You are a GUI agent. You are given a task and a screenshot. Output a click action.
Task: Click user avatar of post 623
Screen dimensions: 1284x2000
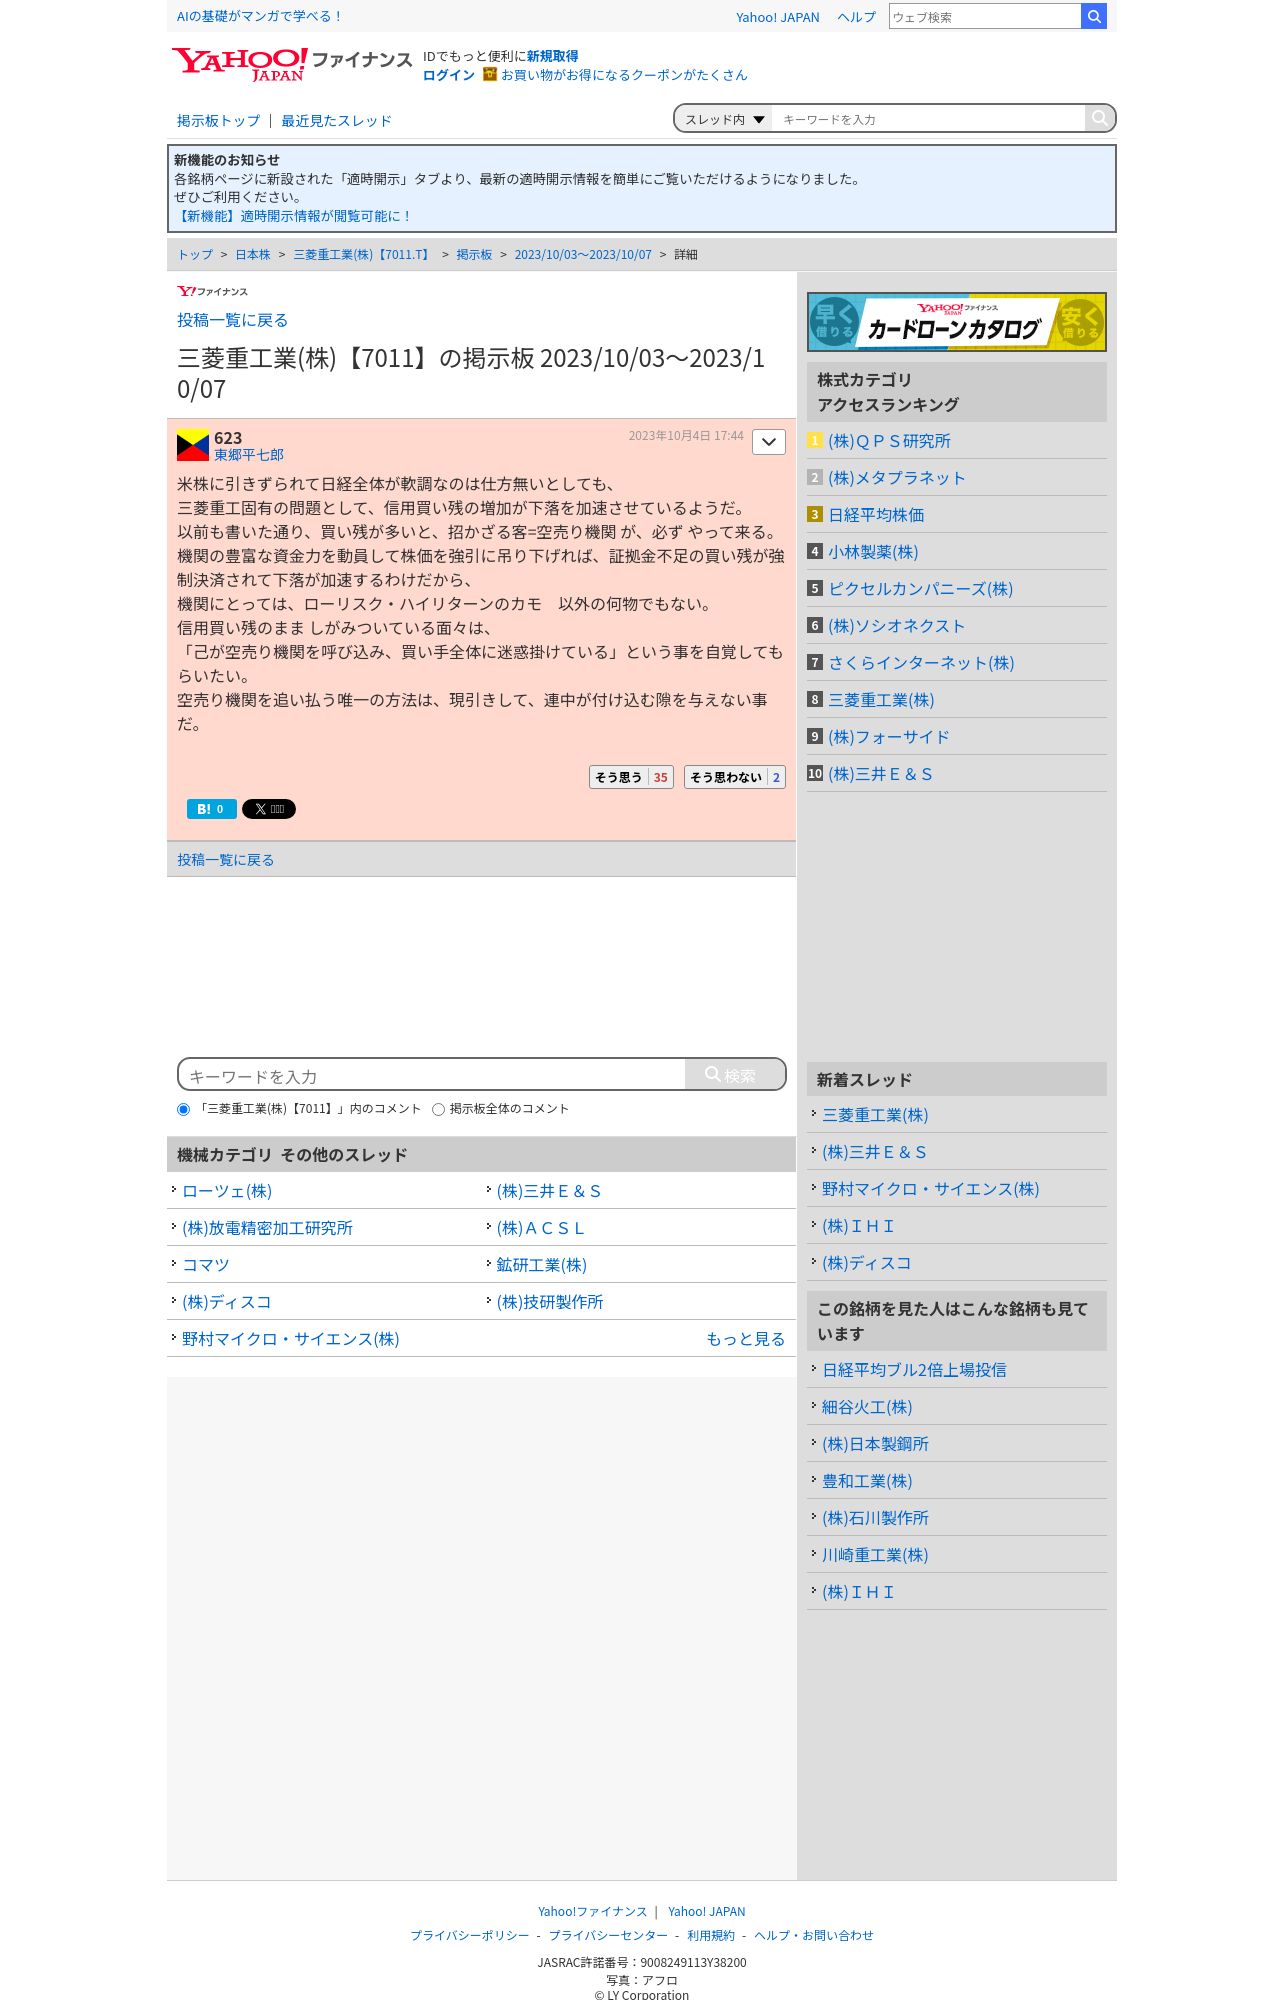coord(193,445)
